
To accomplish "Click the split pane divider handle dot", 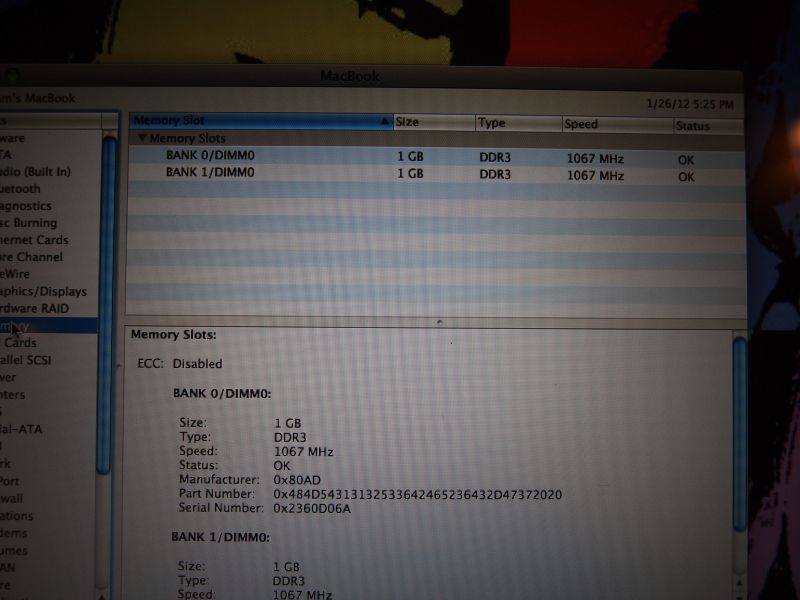I will pos(439,321).
